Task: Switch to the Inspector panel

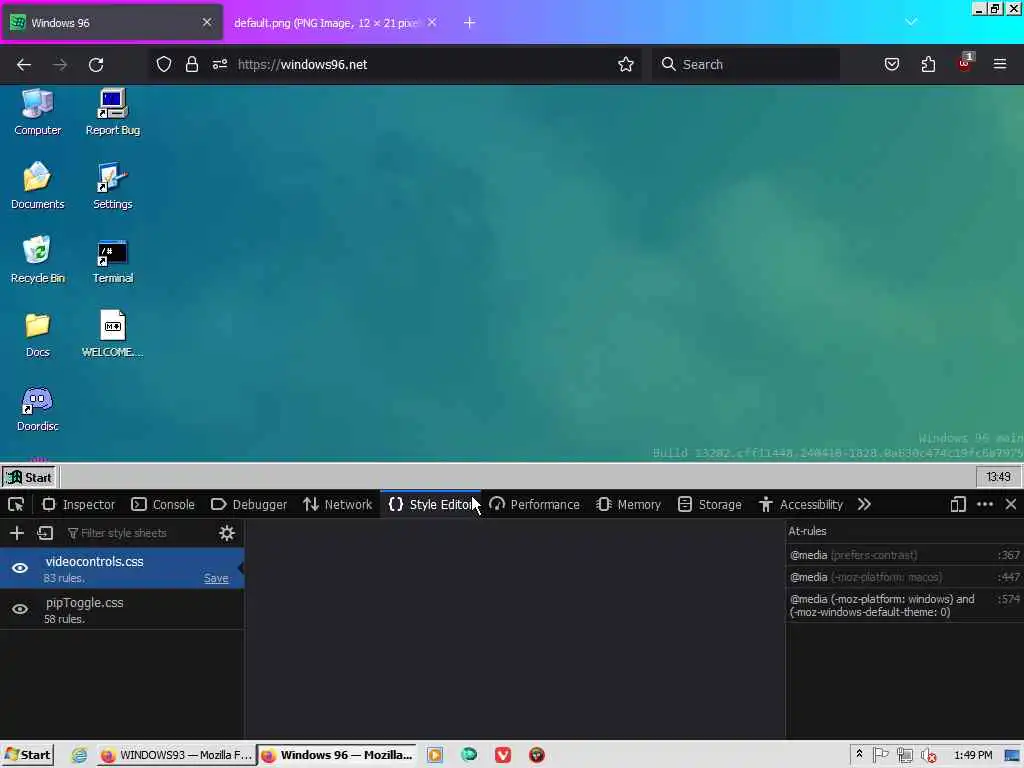Action: coord(78,505)
